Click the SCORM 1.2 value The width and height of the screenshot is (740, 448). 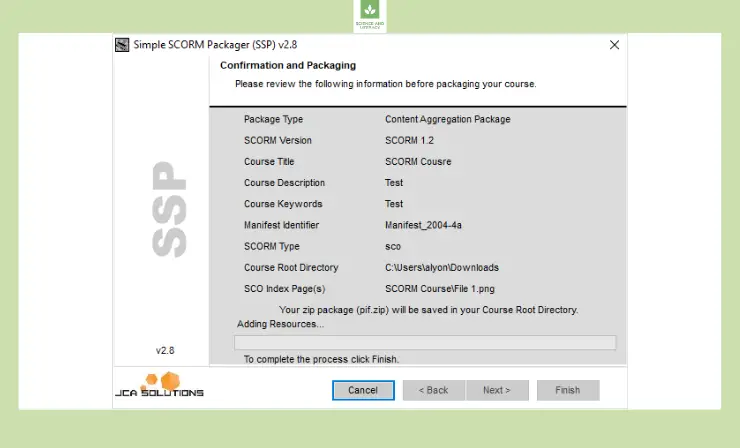point(409,141)
